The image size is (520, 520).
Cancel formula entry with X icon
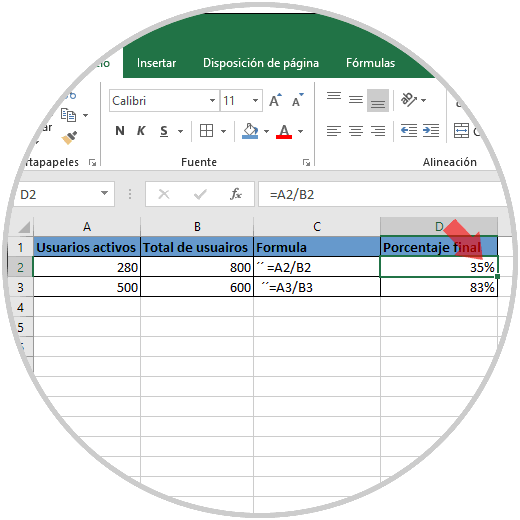tap(164, 194)
